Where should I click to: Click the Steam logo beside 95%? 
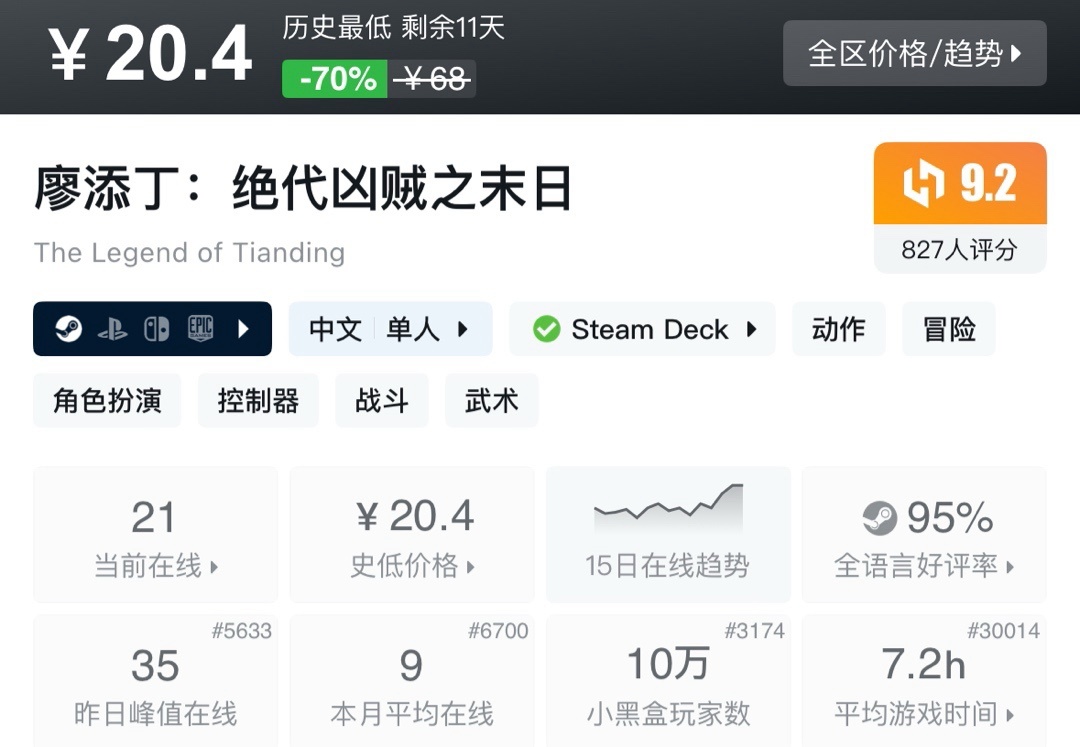point(879,518)
